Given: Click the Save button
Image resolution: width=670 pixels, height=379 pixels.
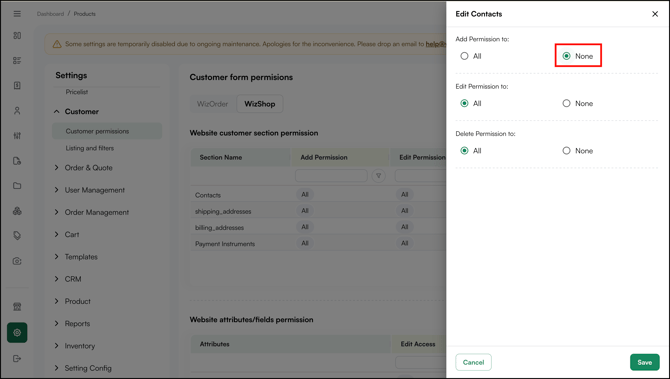Looking at the screenshot, I should pos(644,362).
